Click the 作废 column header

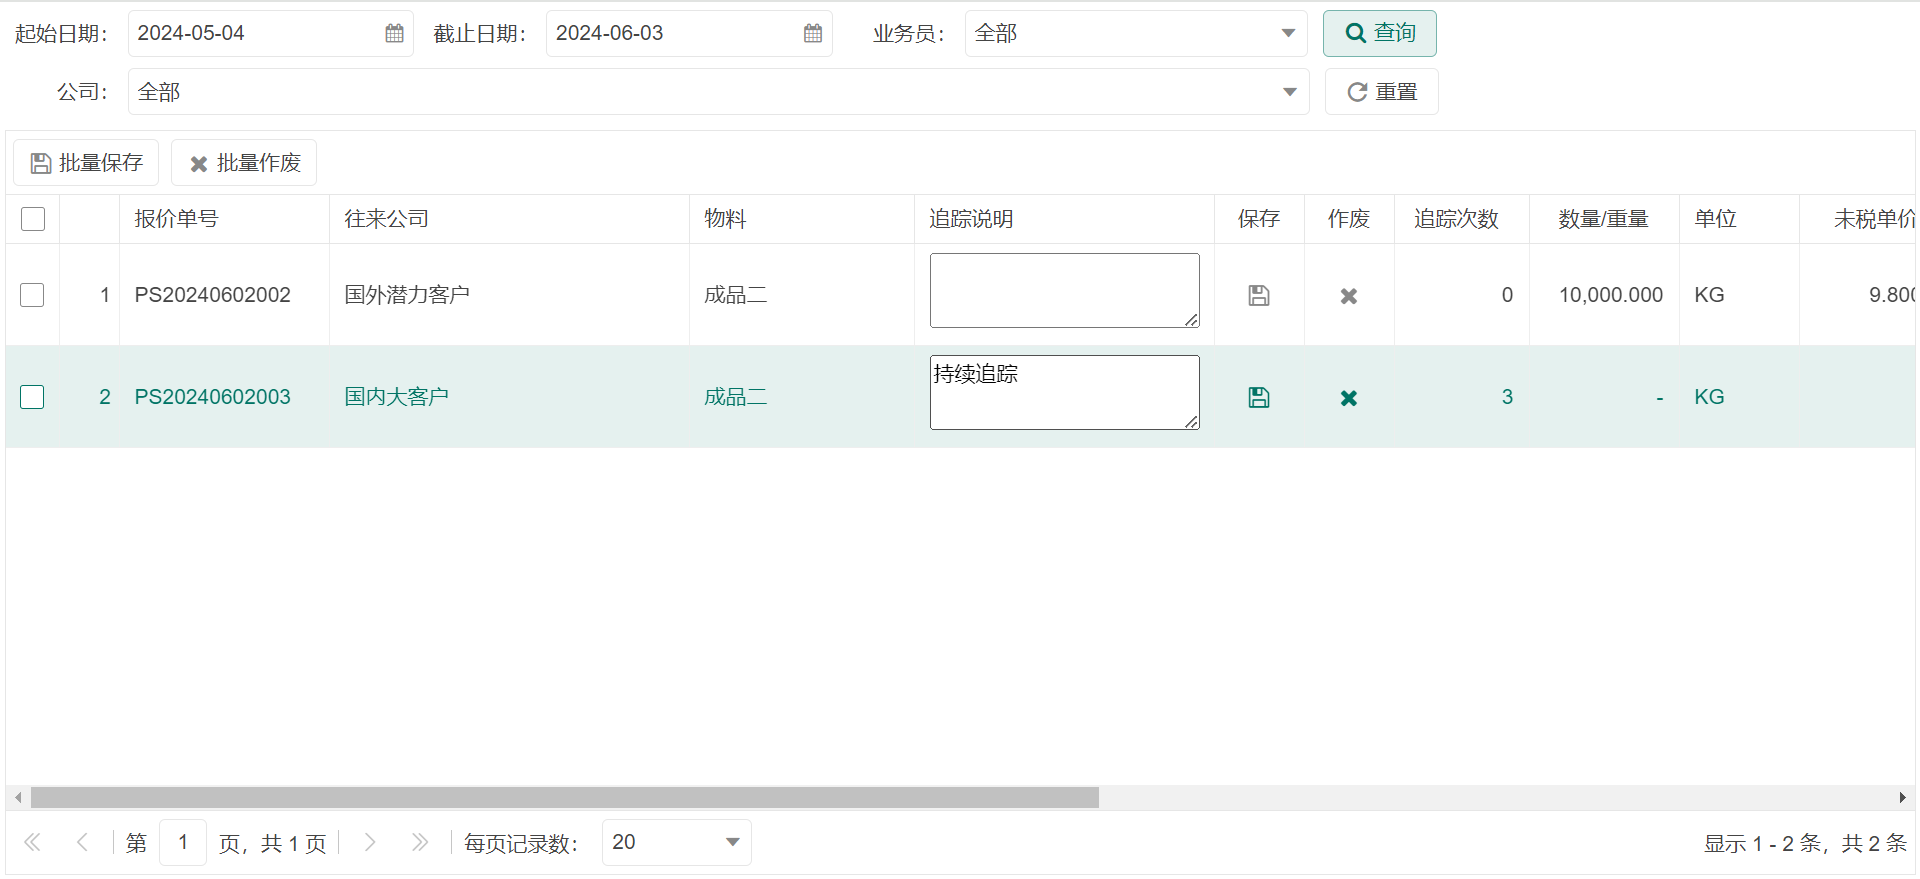pos(1349,219)
